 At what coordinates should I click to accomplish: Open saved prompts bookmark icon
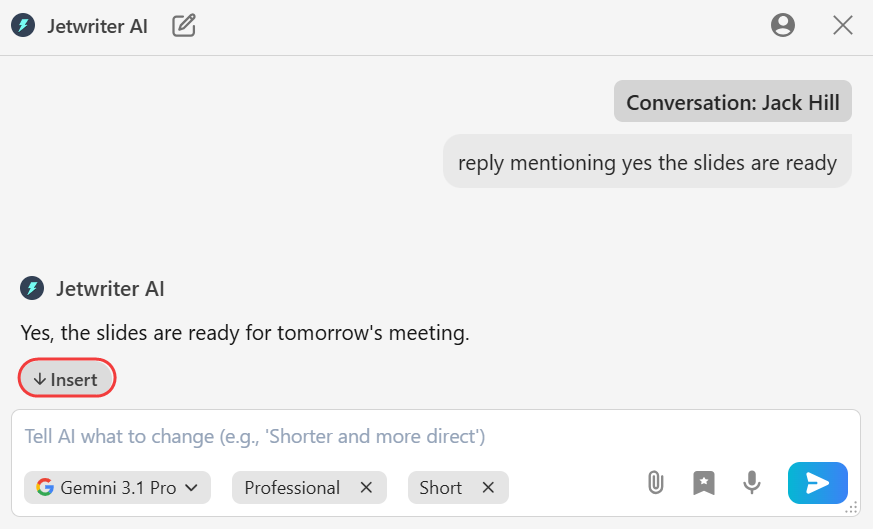(x=704, y=483)
